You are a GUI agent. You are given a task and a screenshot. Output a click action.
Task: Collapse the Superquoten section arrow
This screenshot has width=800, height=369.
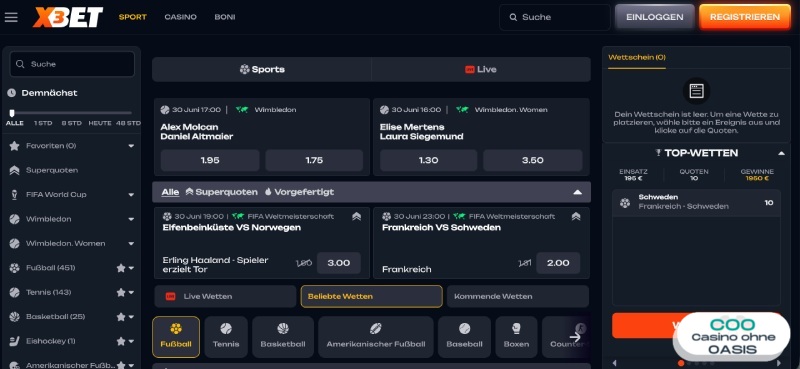point(577,192)
